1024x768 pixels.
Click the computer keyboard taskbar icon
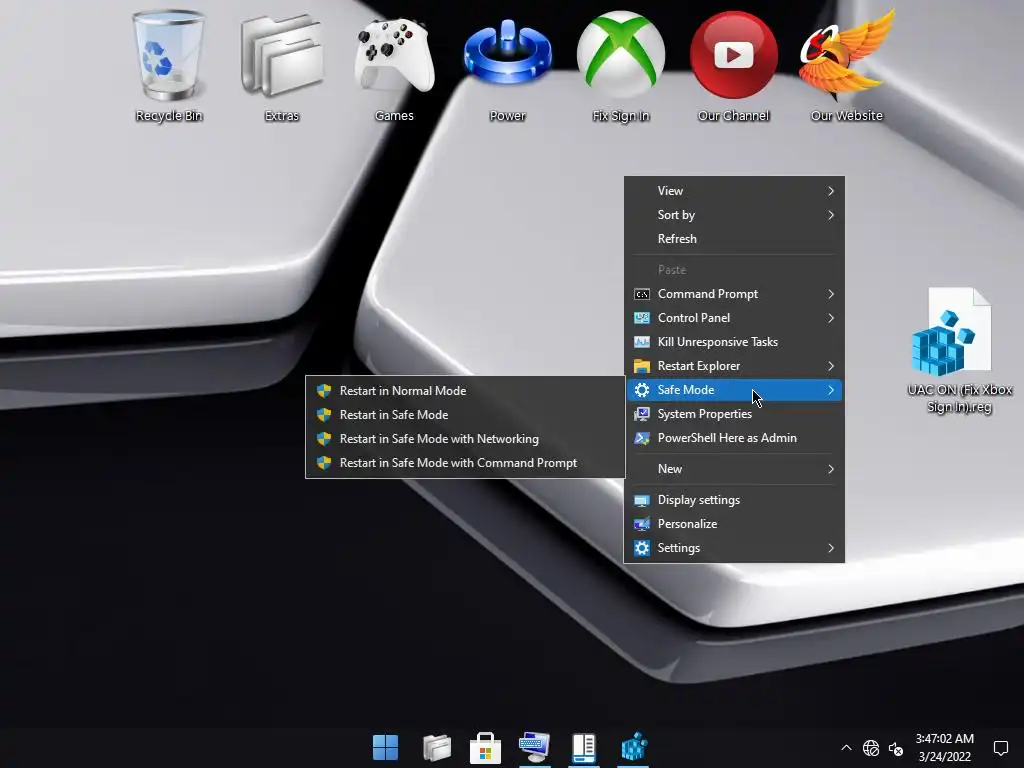(535, 747)
